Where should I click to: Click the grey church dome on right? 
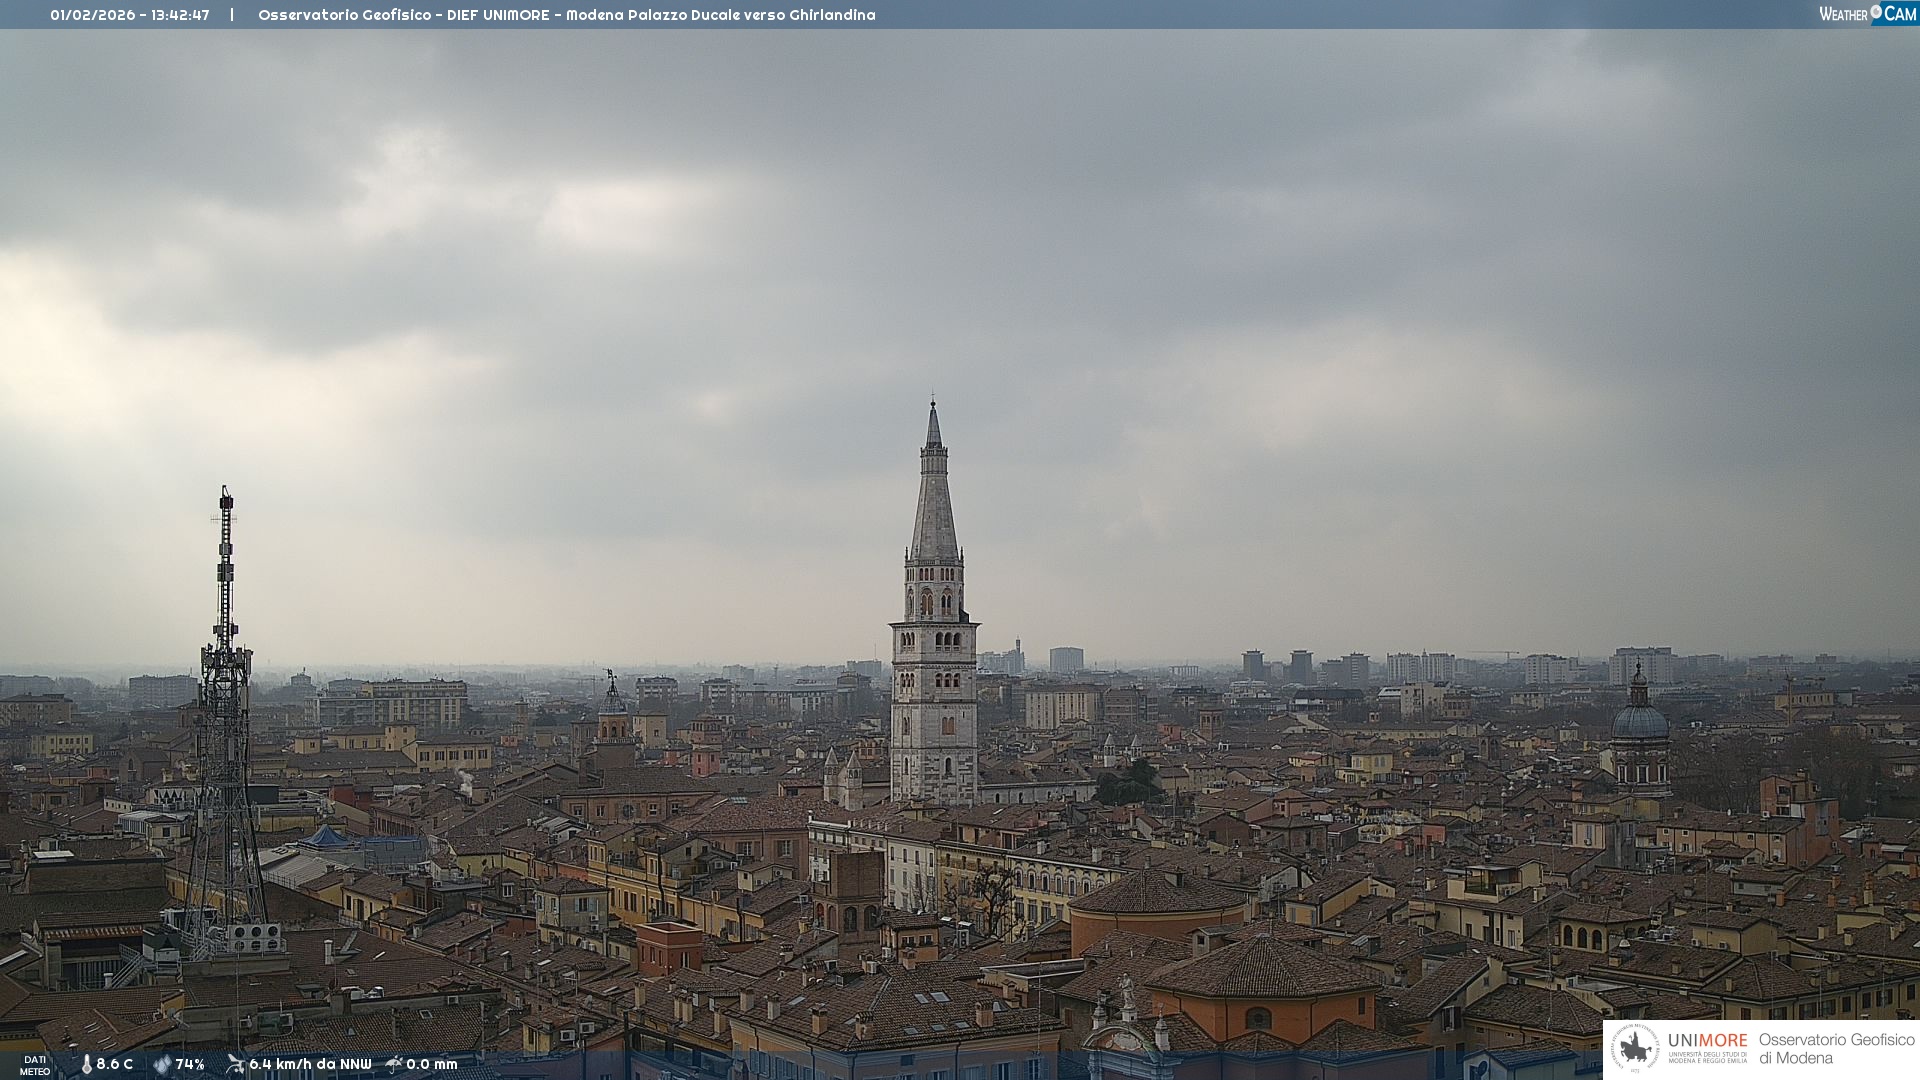pyautogui.click(x=1639, y=720)
